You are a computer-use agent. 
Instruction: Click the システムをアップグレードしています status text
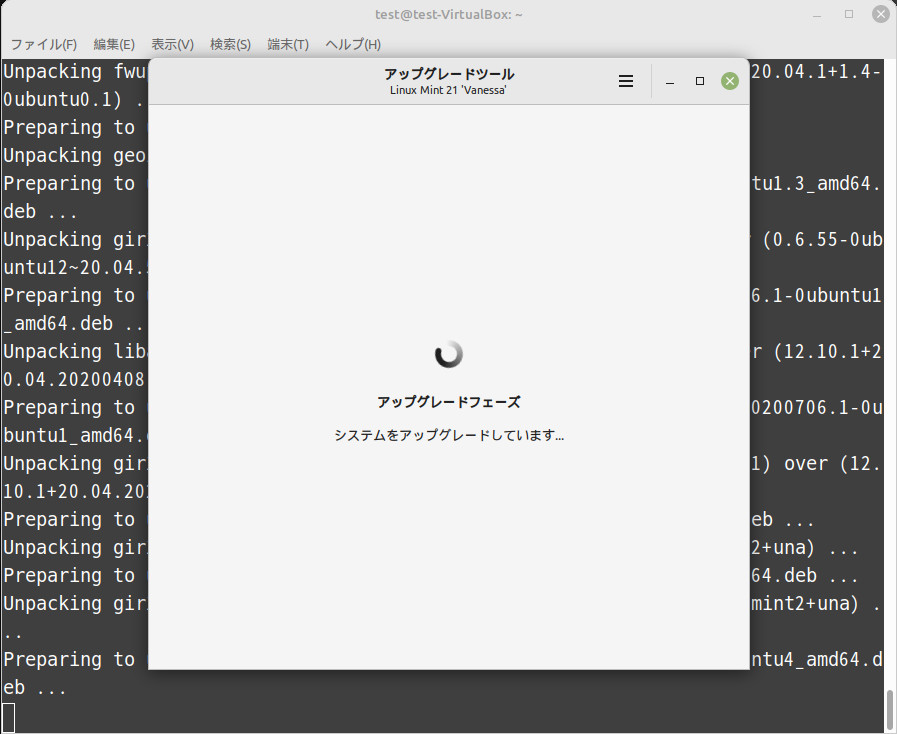[449, 436]
